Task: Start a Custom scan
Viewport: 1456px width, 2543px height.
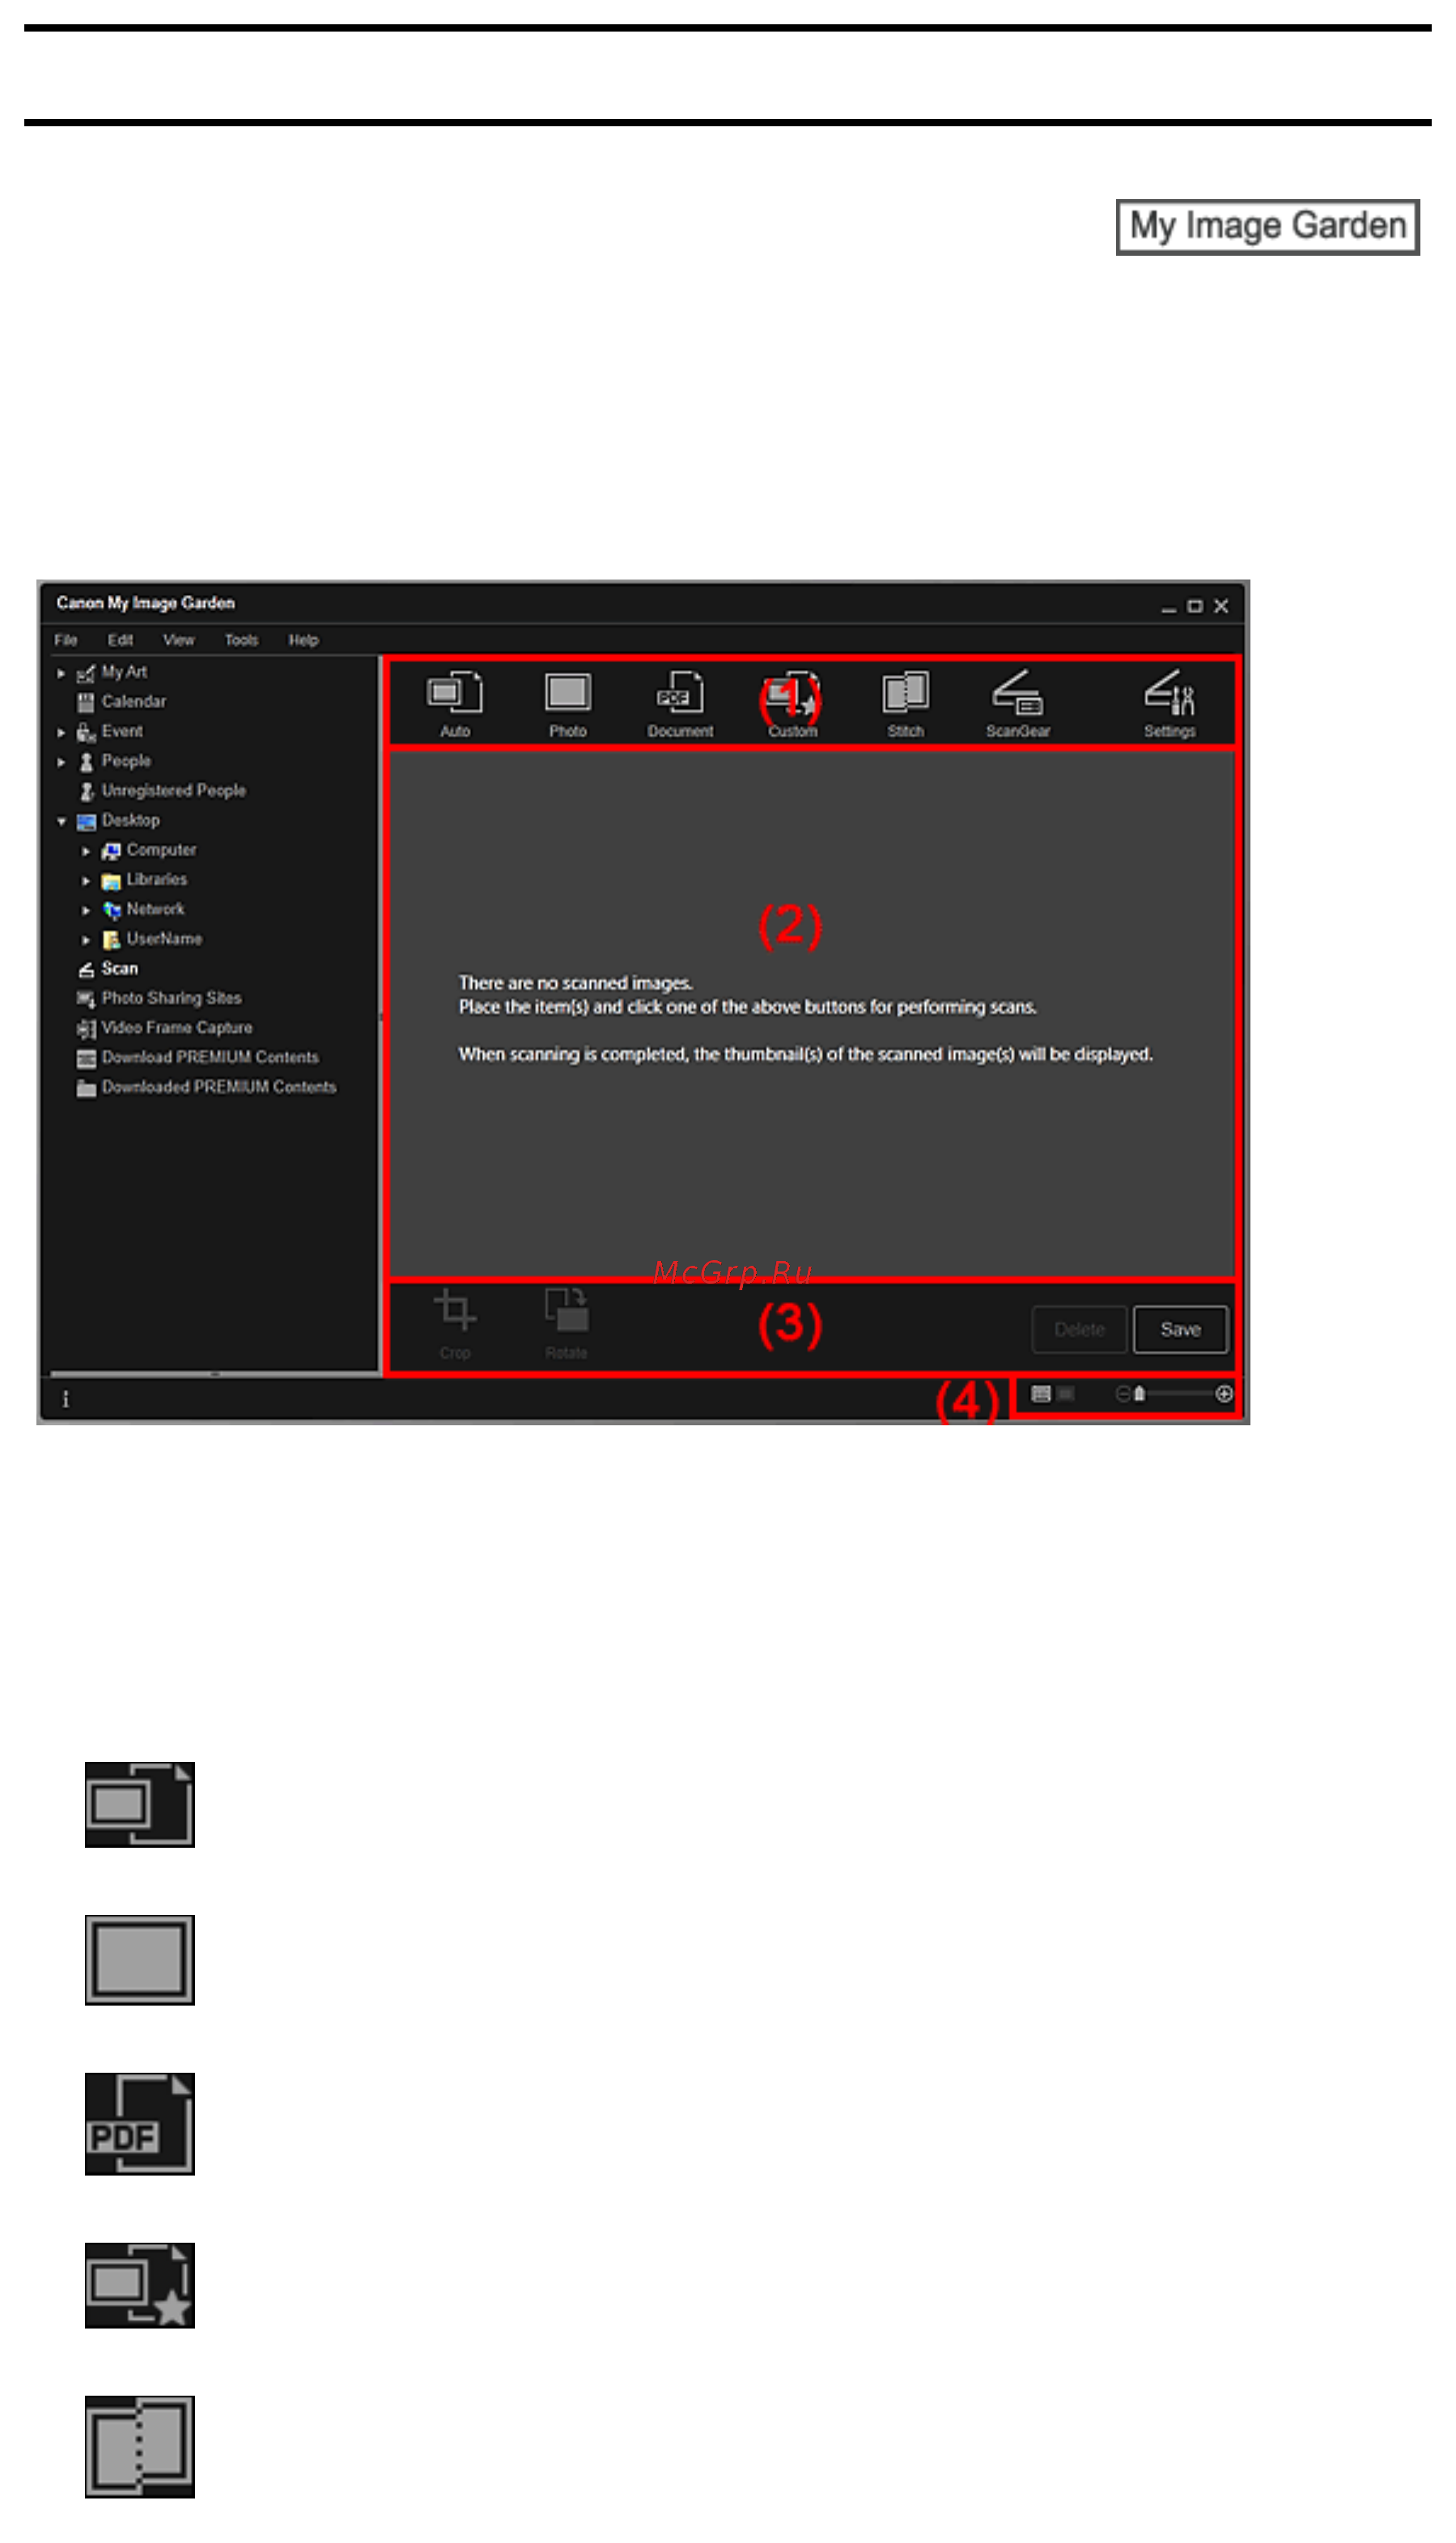Action: (792, 704)
